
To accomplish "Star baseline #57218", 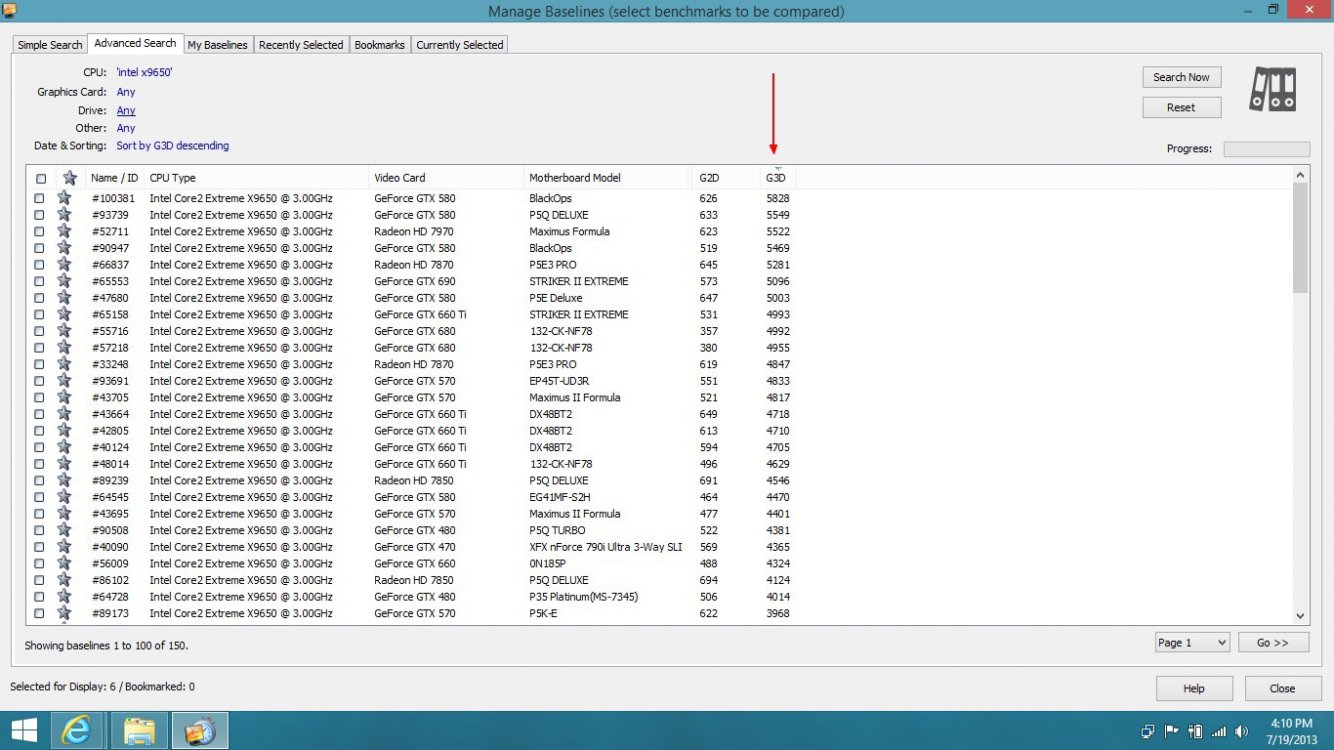I will (65, 348).
